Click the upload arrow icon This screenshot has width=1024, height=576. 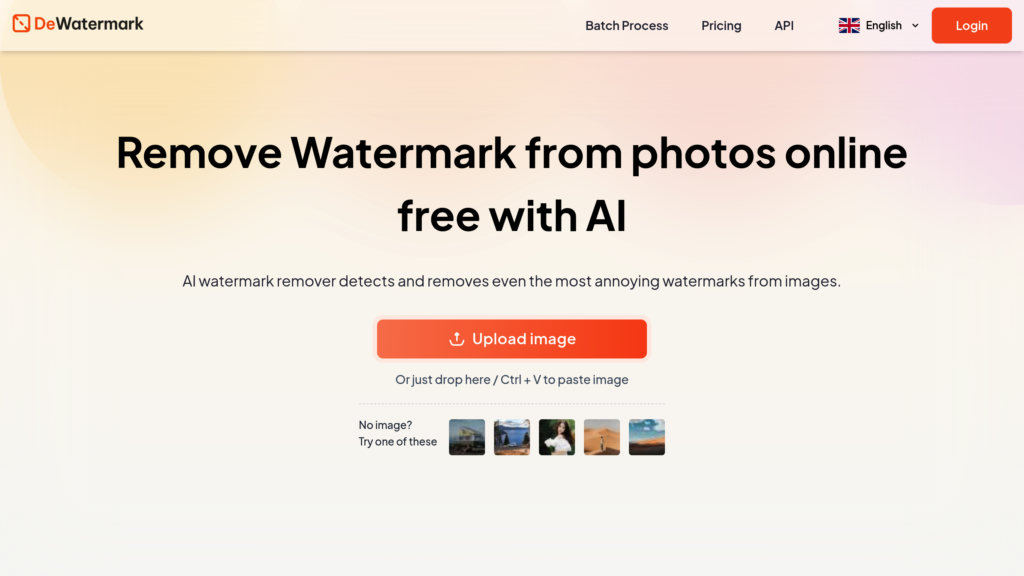coord(456,338)
